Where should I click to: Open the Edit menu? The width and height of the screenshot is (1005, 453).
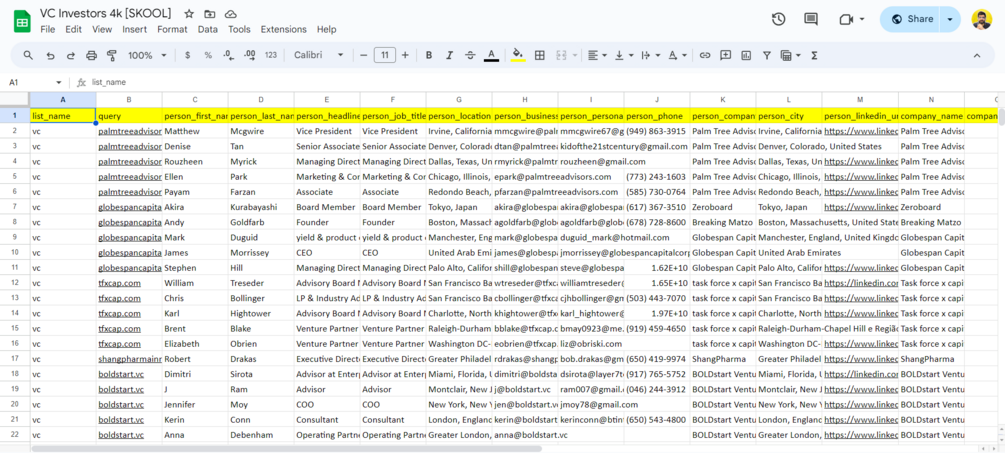[74, 29]
